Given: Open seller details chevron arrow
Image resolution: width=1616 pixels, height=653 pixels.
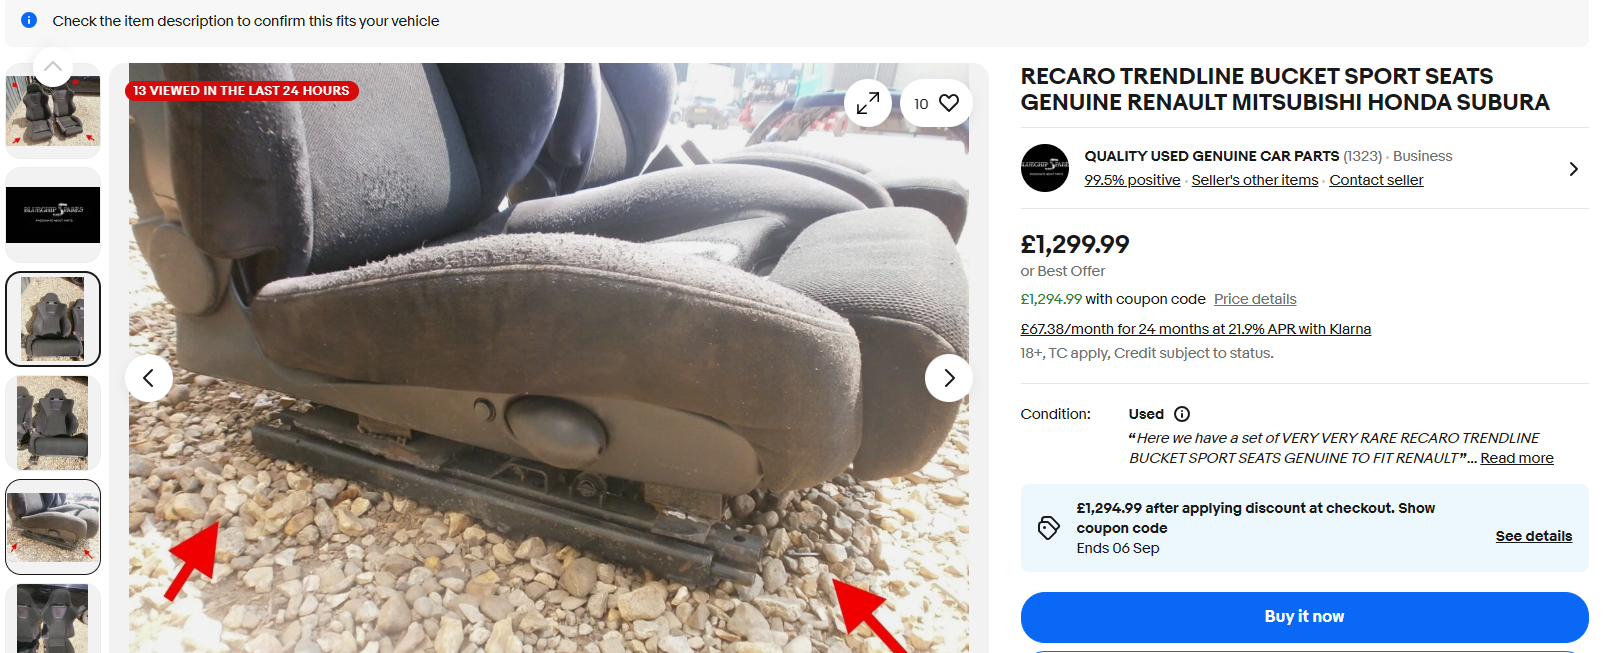Looking at the screenshot, I should 1573,169.
